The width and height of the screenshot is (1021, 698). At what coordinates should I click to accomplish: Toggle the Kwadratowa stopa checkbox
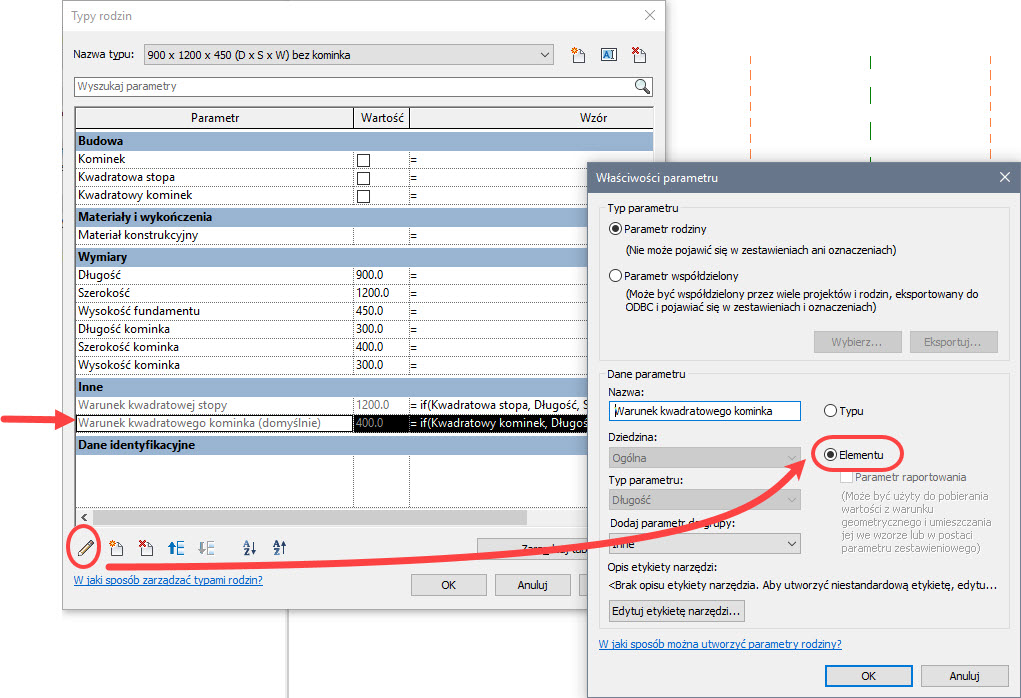[x=364, y=178]
